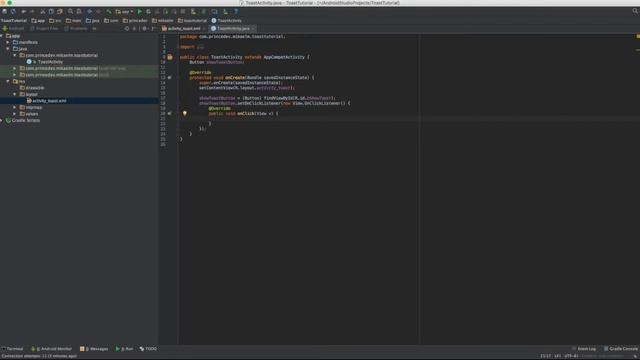
Task: Click the UTF-8 encoding status entry
Action: tap(571, 356)
